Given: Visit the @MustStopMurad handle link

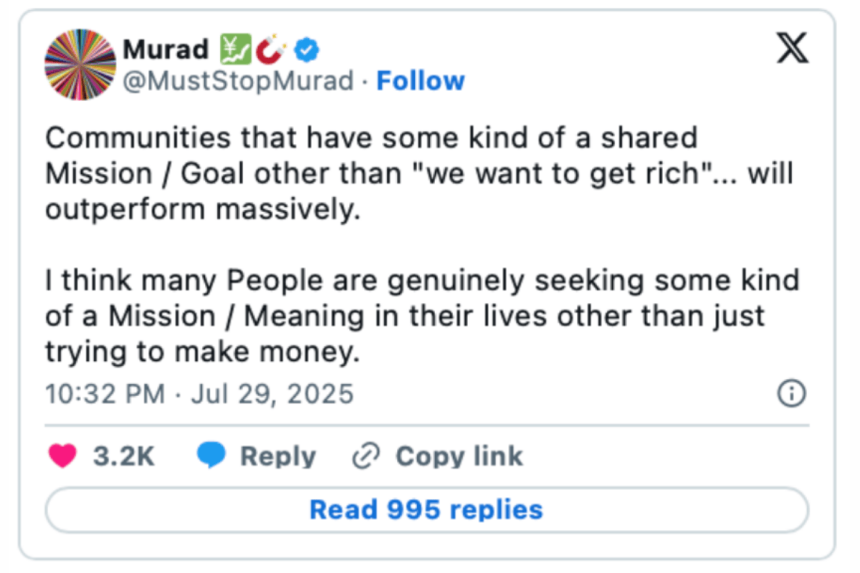Looking at the screenshot, I should tap(238, 81).
